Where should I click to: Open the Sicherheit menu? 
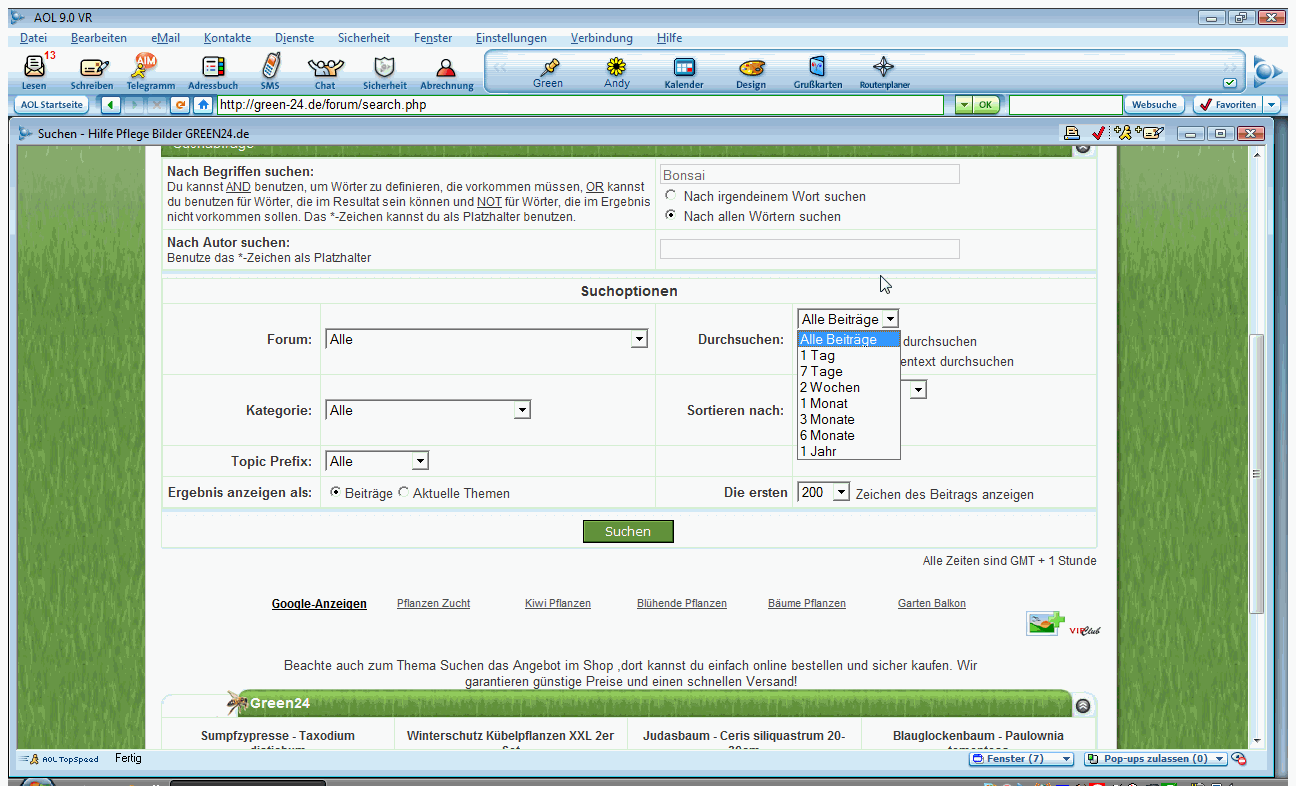point(363,38)
